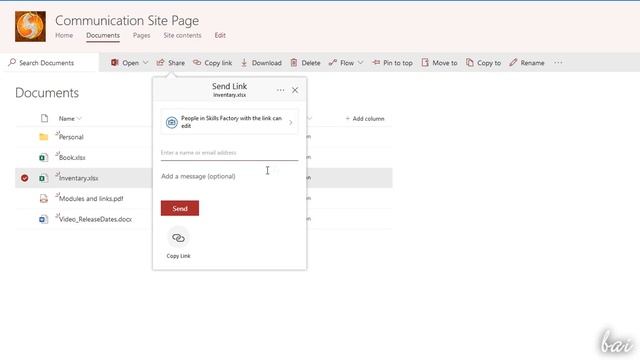Open the Inventary.xlsx file
The height and width of the screenshot is (360, 640).
coord(78,178)
